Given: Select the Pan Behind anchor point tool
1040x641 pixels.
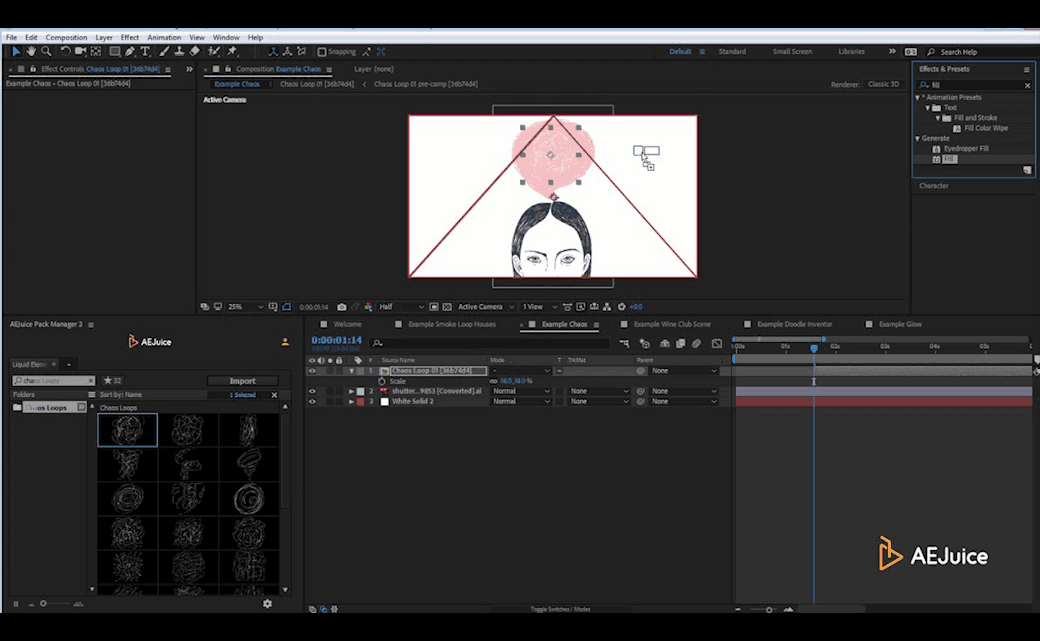Looking at the screenshot, I should coord(96,51).
